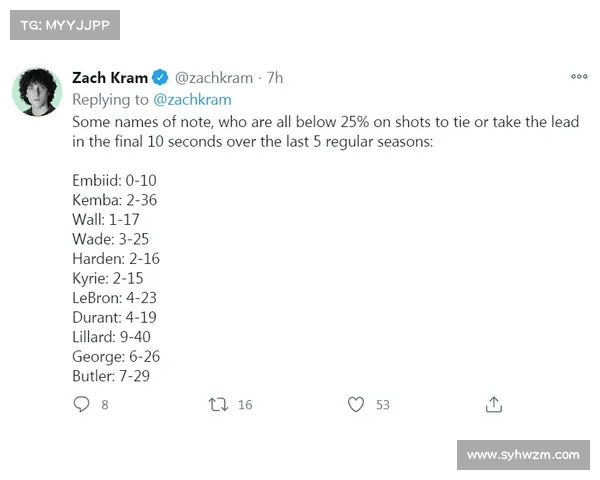Like the tweet with the heart icon
600x480 pixels.
point(355,404)
